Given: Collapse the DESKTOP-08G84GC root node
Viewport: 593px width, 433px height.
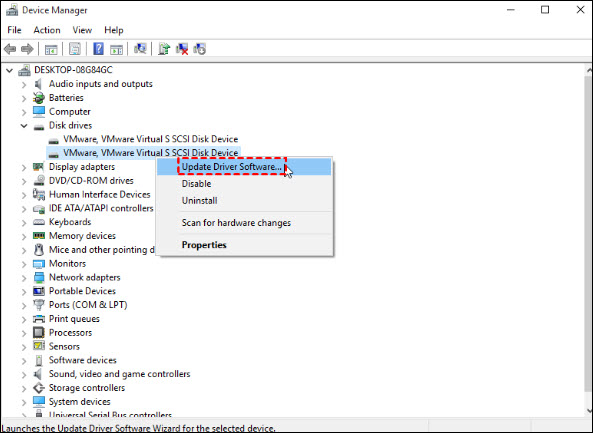Looking at the screenshot, I should (10, 70).
